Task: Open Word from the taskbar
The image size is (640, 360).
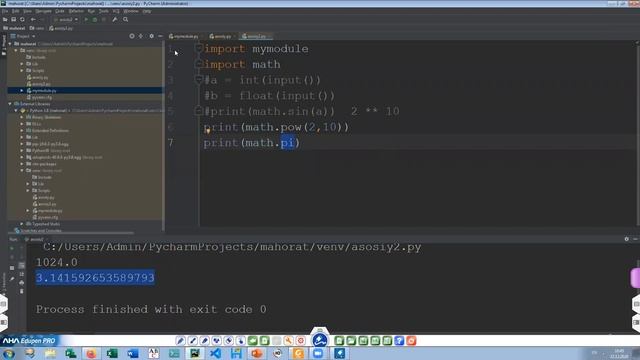Action: (133, 353)
